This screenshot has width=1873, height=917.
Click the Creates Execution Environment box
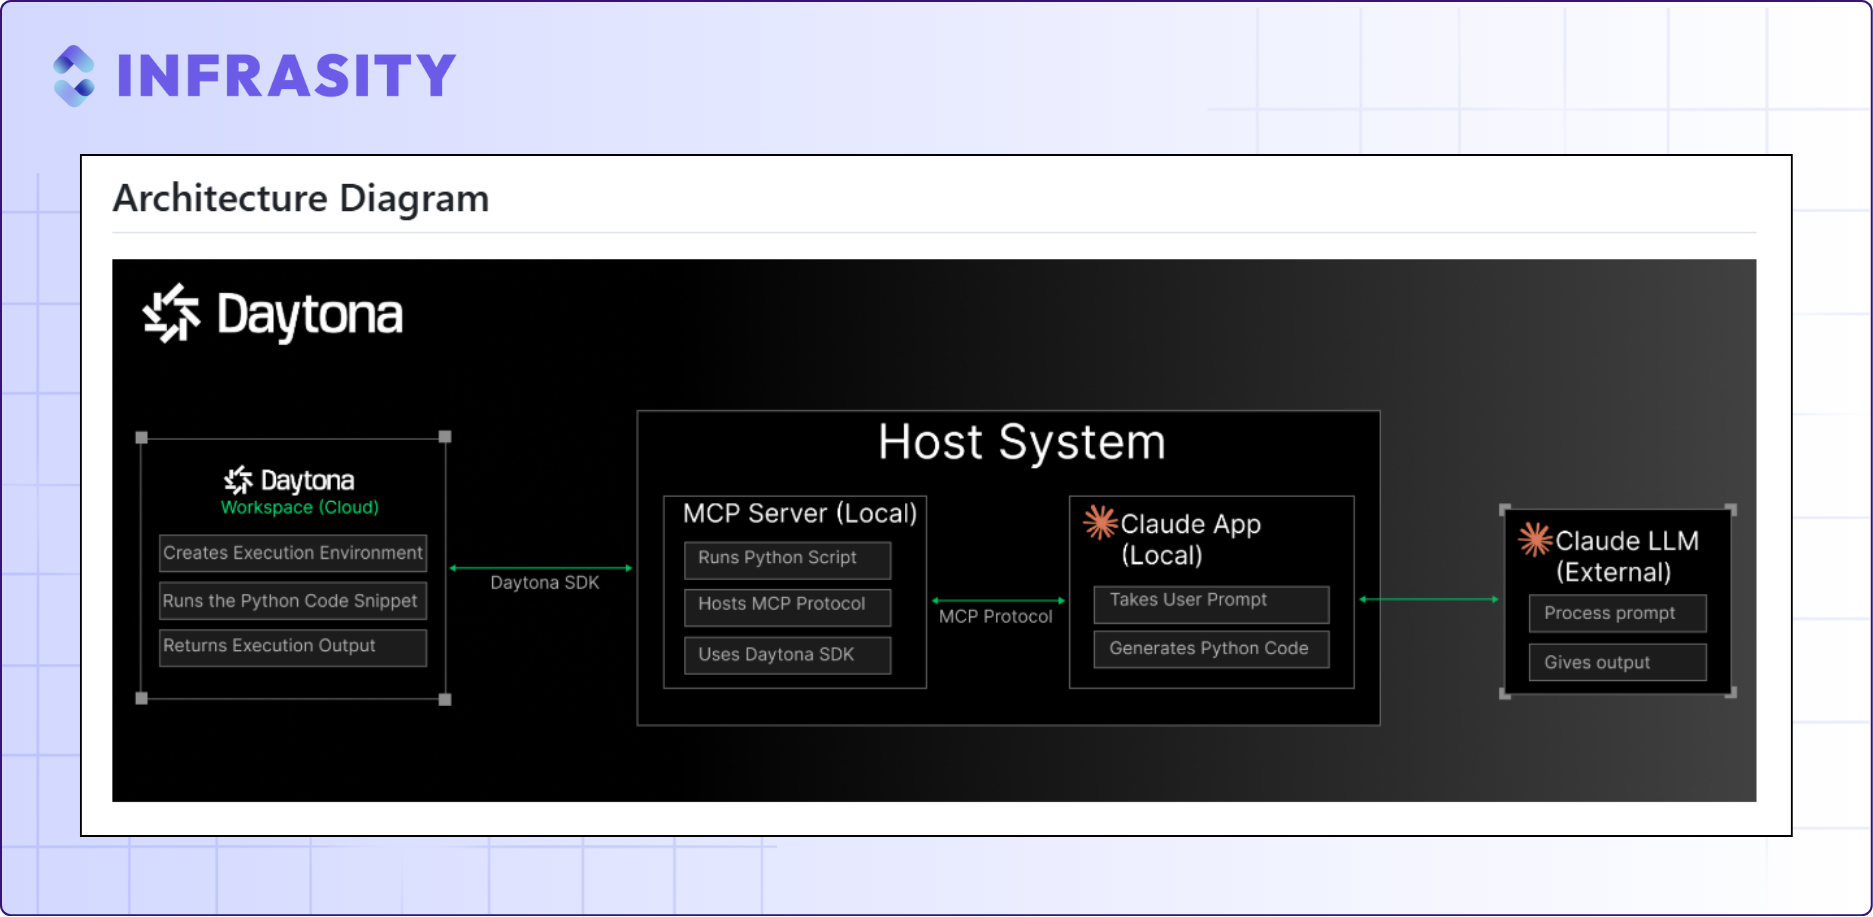coord(293,553)
